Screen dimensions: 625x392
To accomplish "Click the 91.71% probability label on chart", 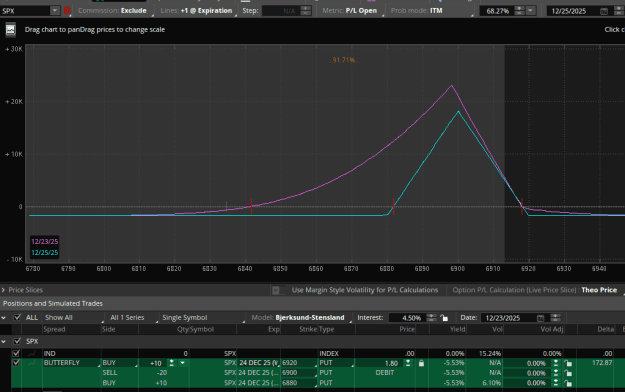I will tap(343, 60).
